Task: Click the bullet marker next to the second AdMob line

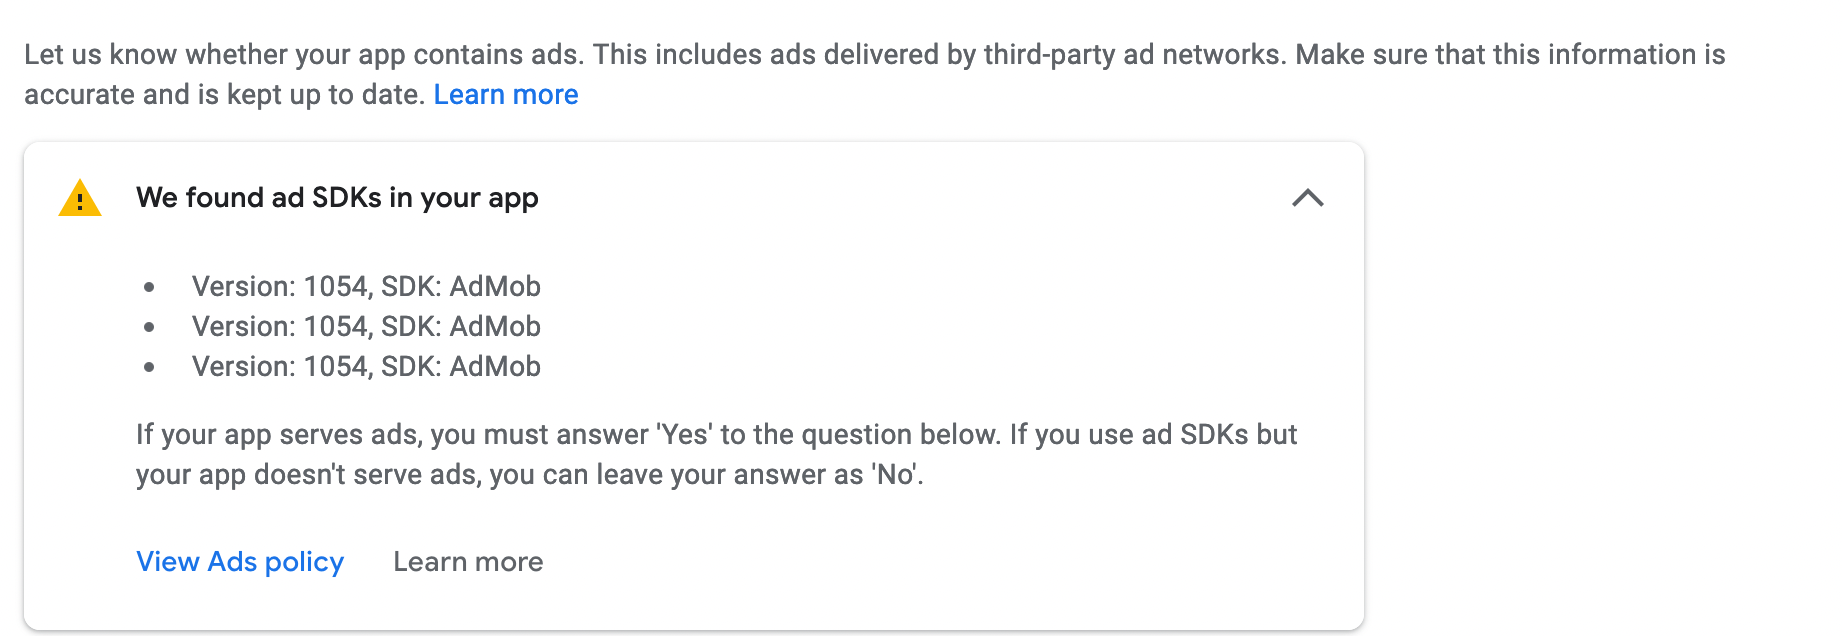Action: point(151,327)
